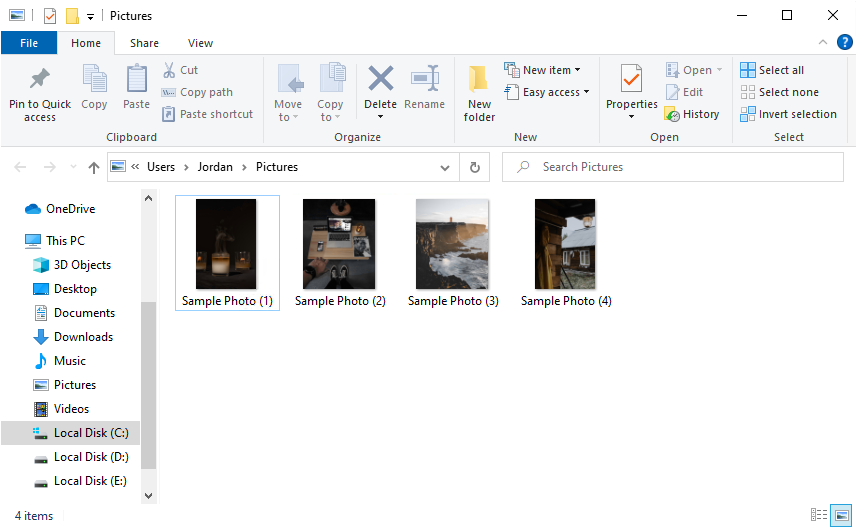Rename the selected file
This screenshot has width=856, height=527.
tap(425, 87)
